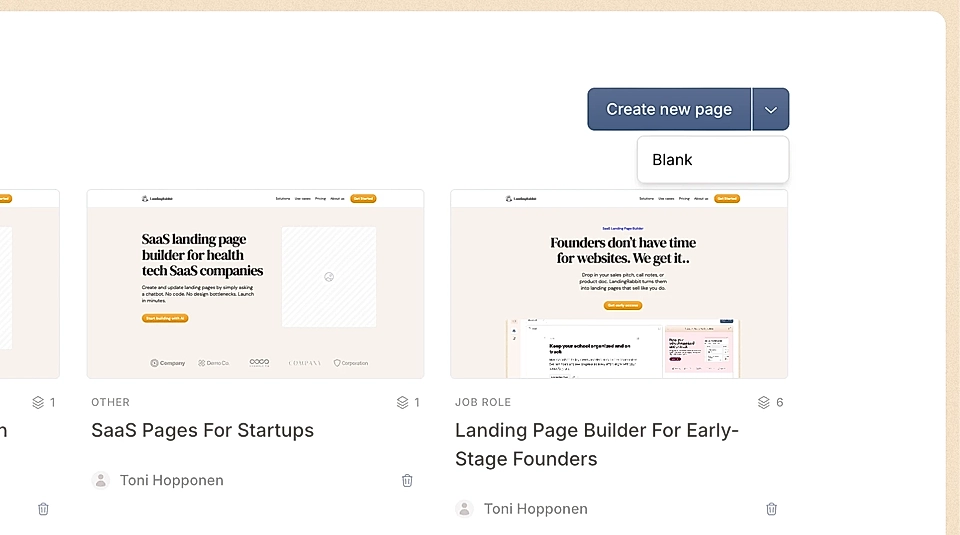Click Toni Hopponen name under SaaS Pages card
This screenshot has height=535, width=960.
click(x=171, y=480)
